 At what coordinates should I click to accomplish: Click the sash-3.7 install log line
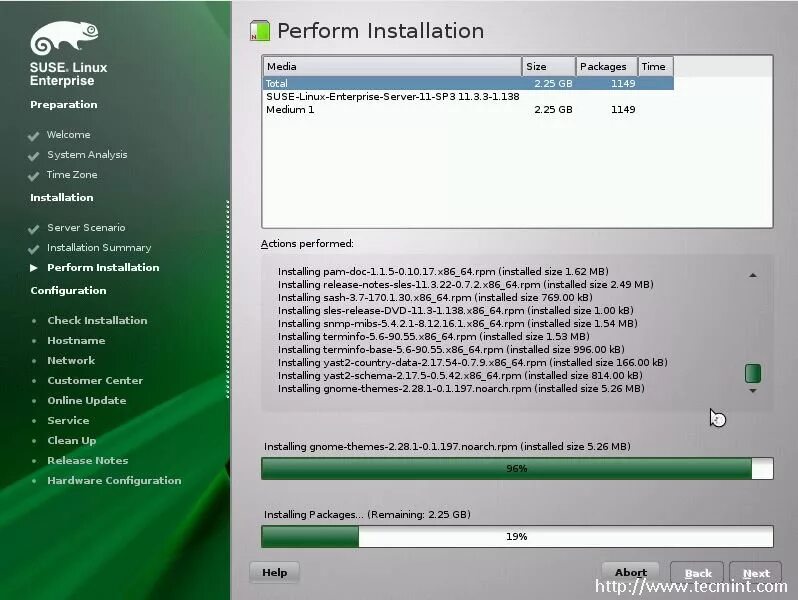pos(435,297)
